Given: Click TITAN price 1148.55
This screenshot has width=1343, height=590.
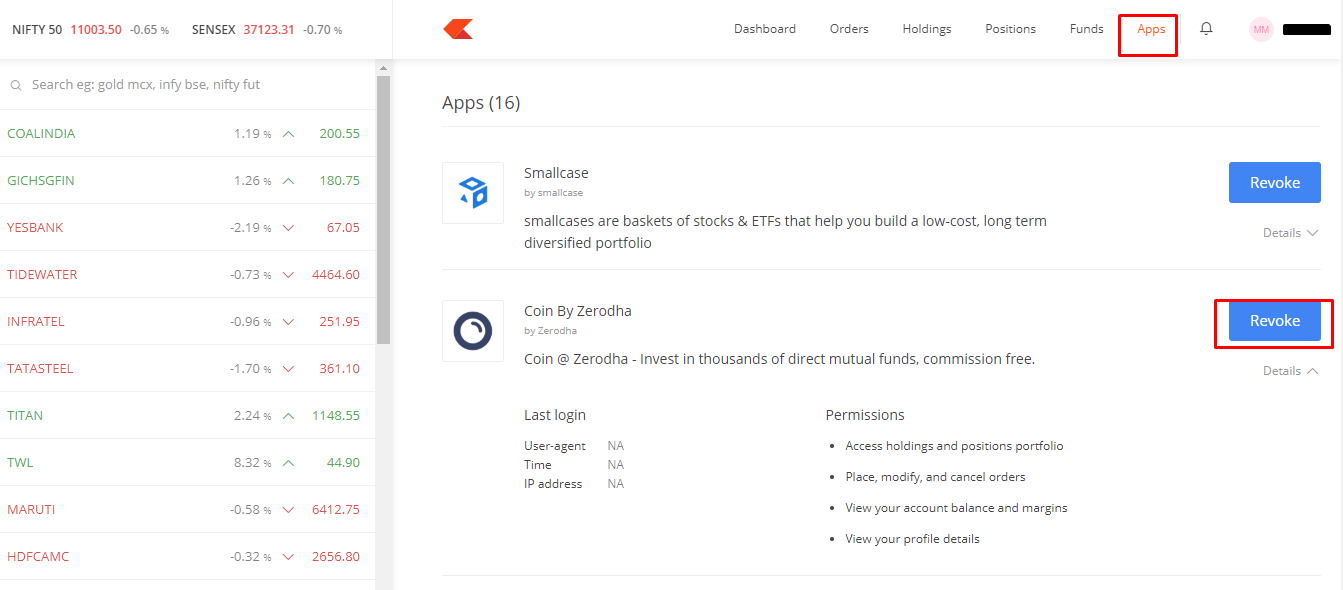Looking at the screenshot, I should (x=336, y=416).
